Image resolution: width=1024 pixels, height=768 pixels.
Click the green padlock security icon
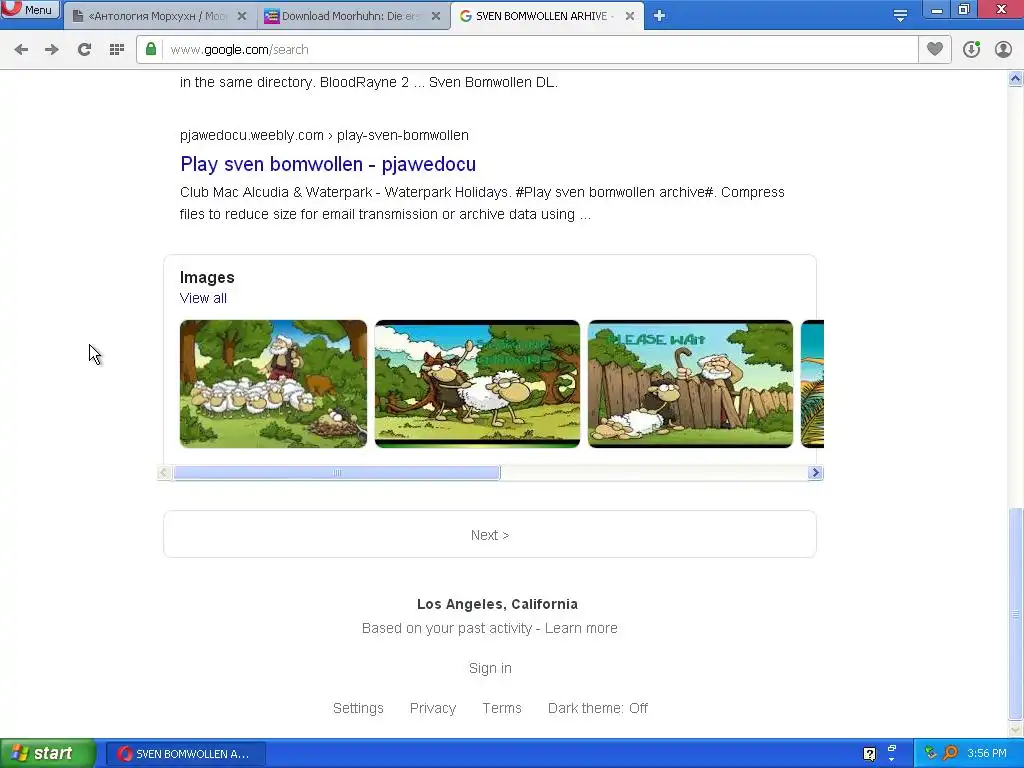[x=151, y=49]
